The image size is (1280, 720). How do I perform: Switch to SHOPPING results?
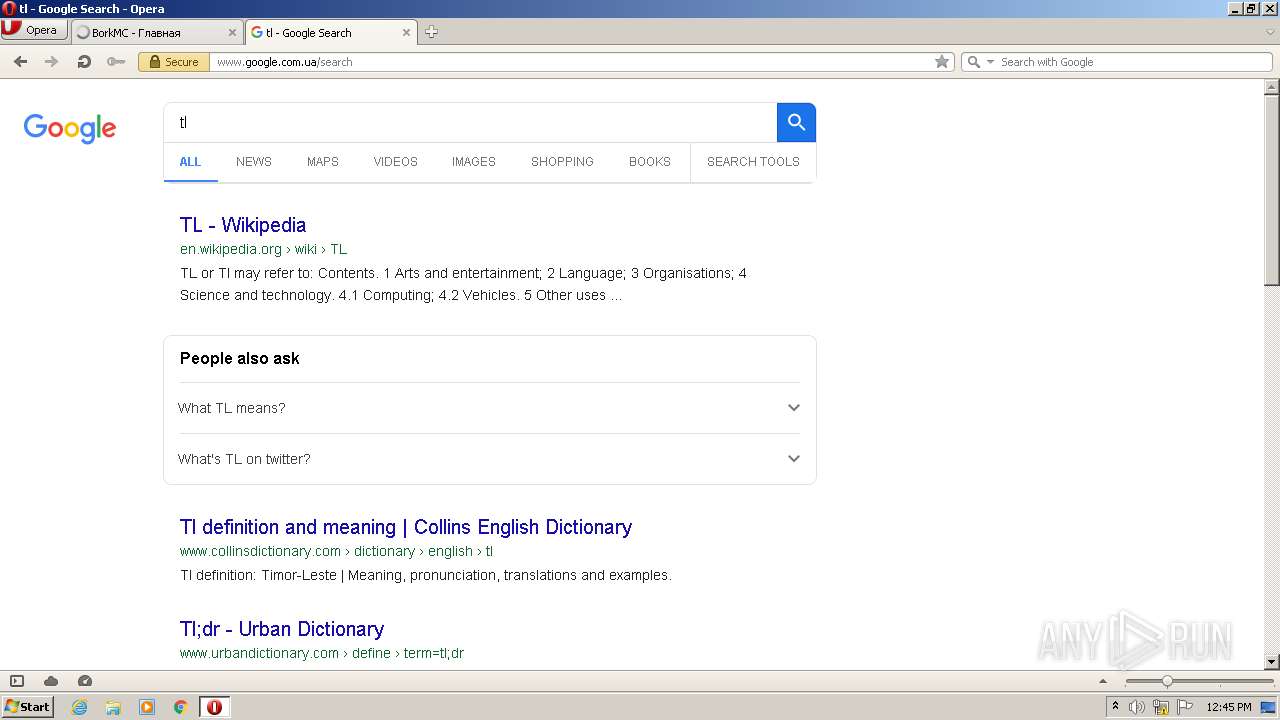click(x=562, y=161)
